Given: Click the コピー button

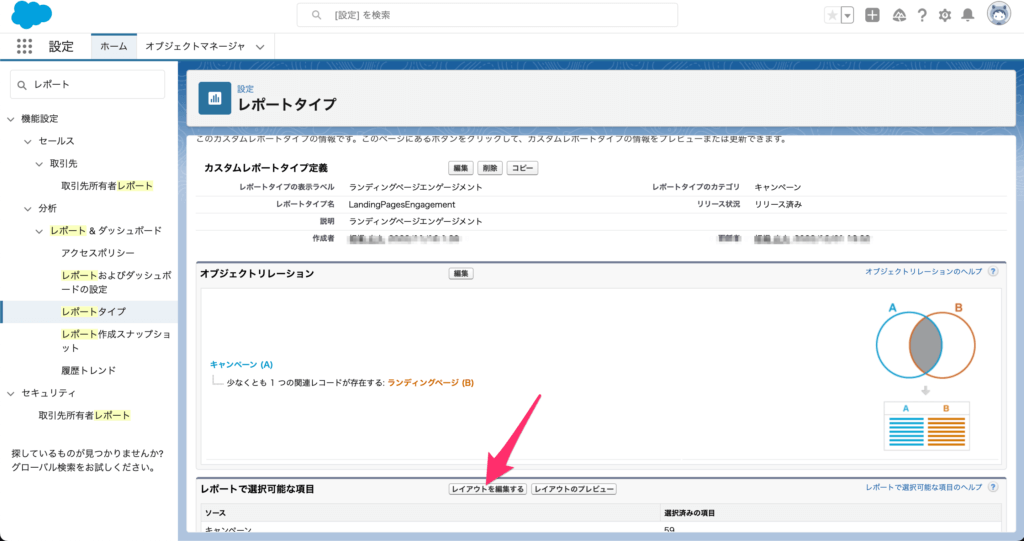Looking at the screenshot, I should (x=522, y=168).
